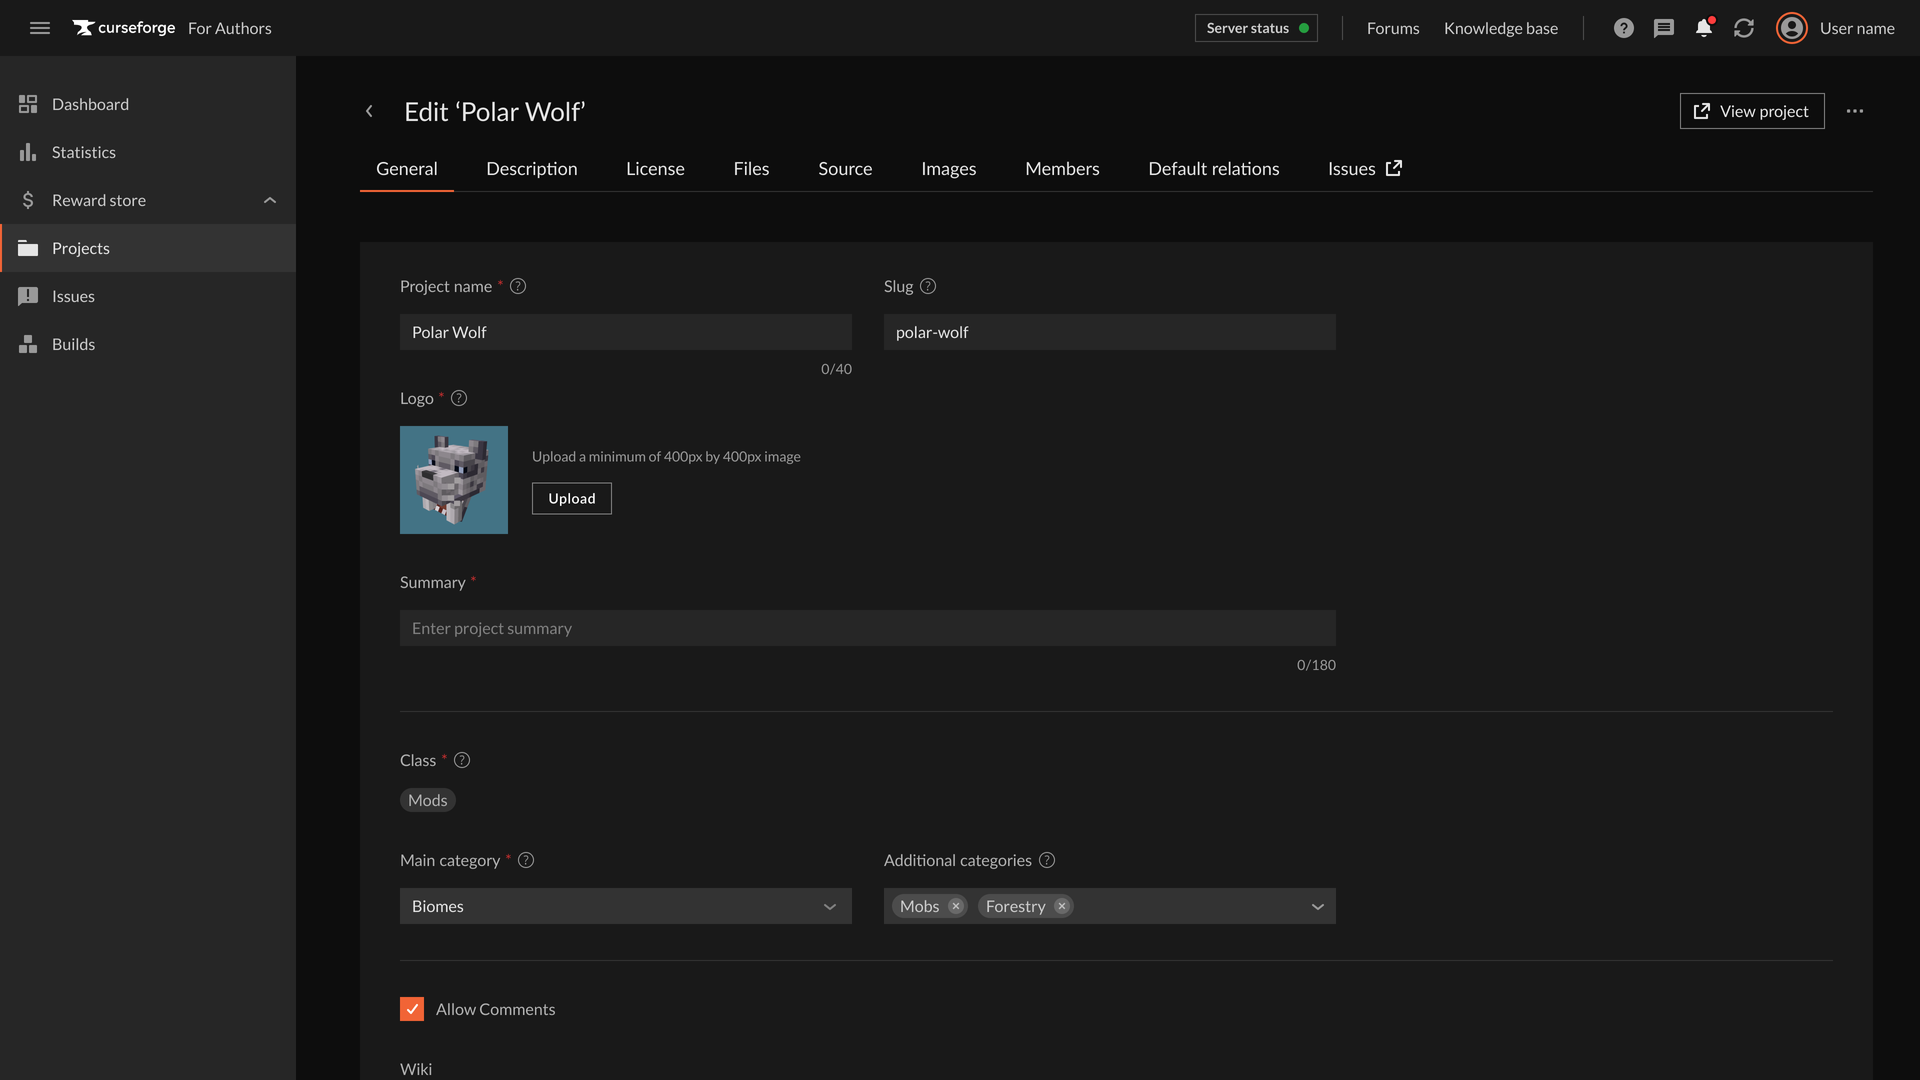Expand the Additional categories dropdown arrow
Viewport: 1920px width, 1080px height.
[x=1317, y=906]
